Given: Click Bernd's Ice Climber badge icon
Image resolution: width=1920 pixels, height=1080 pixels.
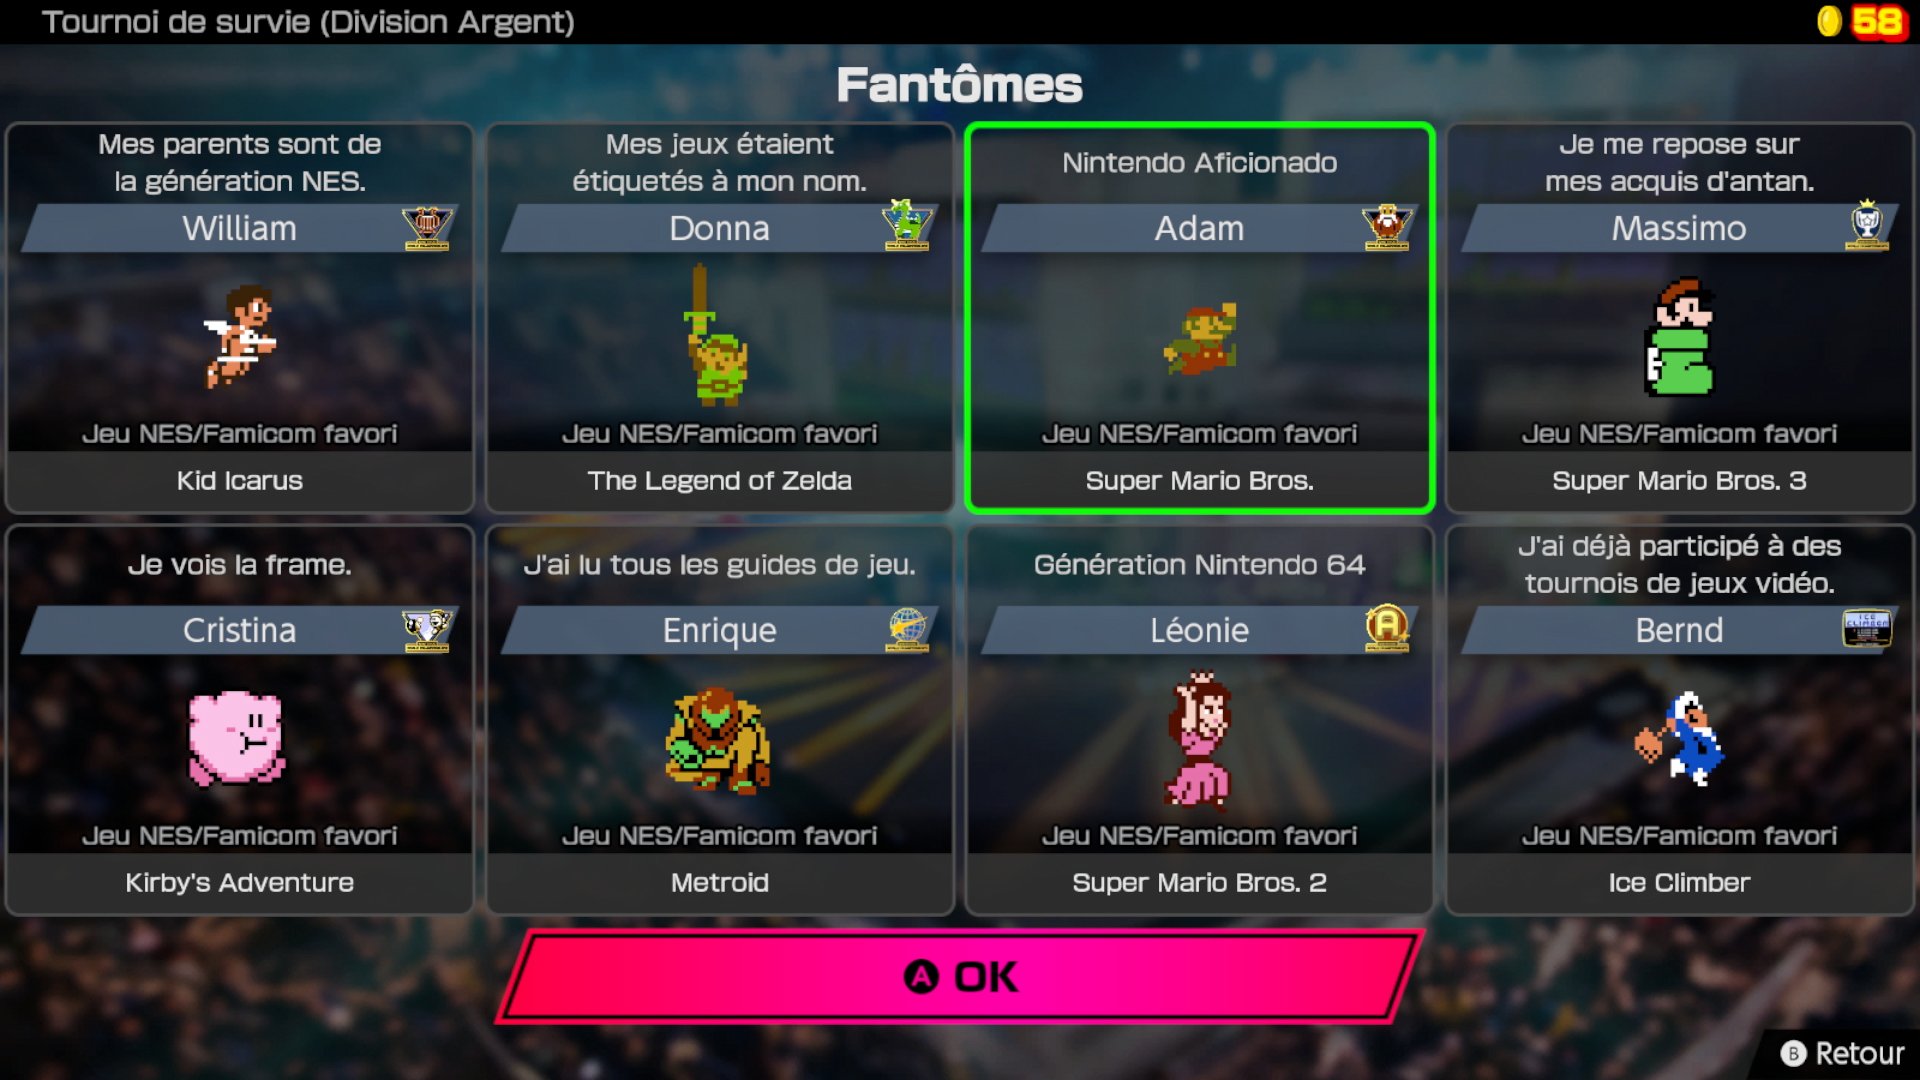Looking at the screenshot, I should pyautogui.click(x=1867, y=629).
